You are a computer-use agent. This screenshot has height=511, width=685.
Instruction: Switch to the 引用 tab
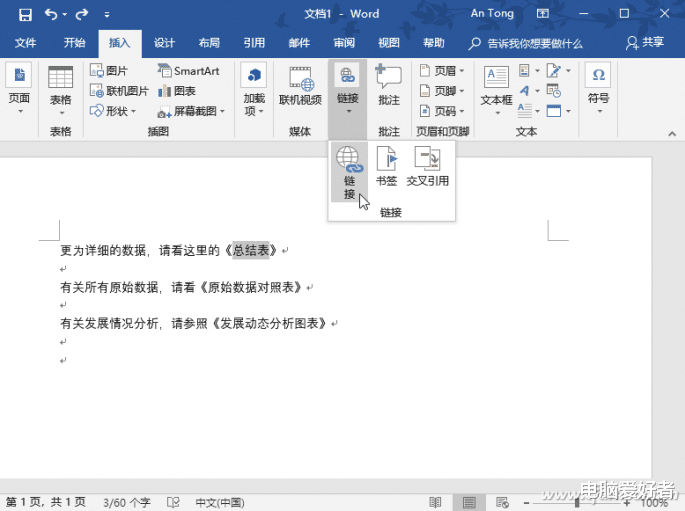pyautogui.click(x=254, y=43)
